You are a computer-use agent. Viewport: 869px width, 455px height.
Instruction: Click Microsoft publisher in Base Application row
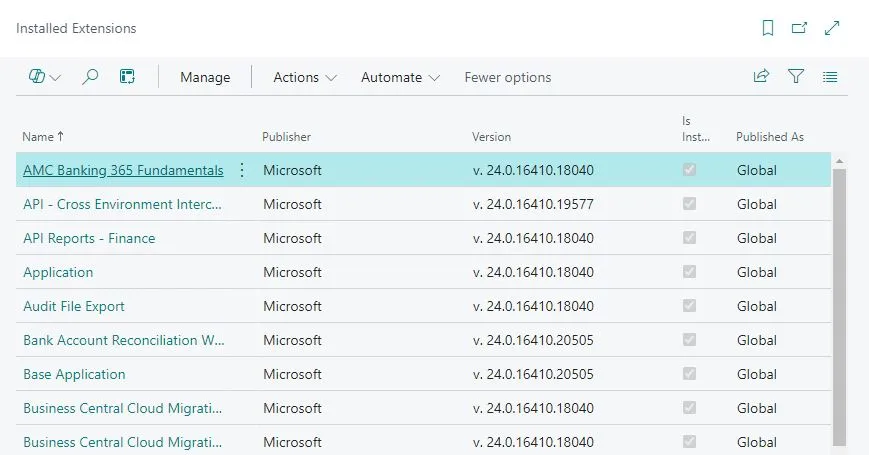(x=292, y=374)
